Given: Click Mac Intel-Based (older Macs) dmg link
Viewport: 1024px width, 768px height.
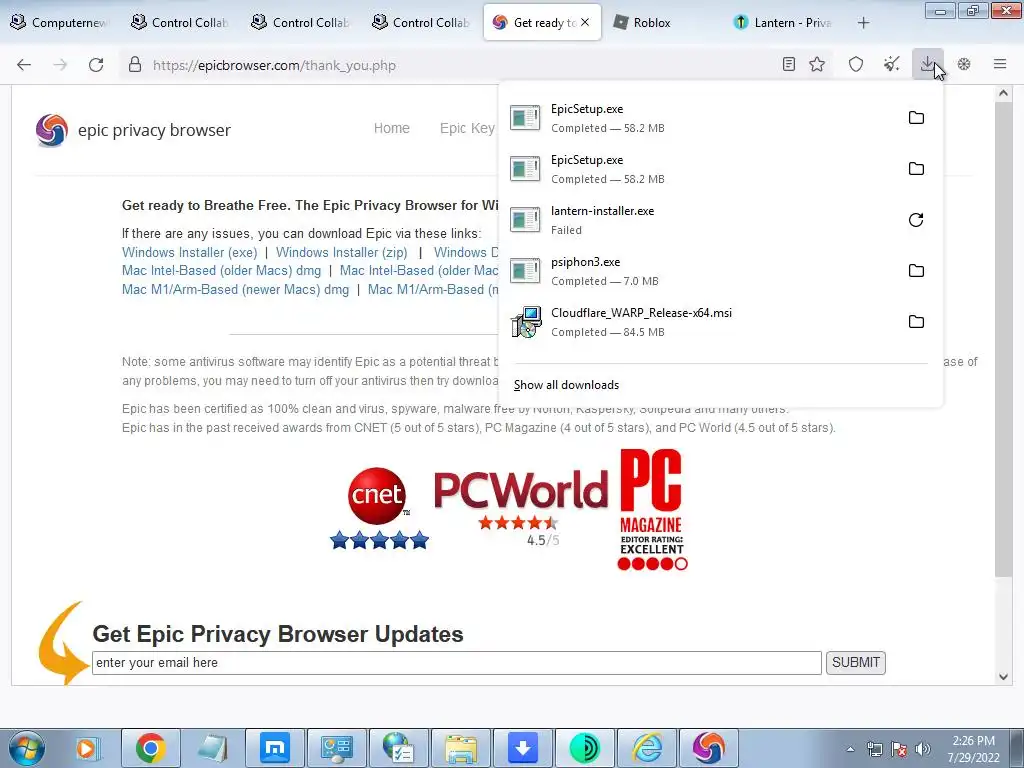Looking at the screenshot, I should point(221,270).
